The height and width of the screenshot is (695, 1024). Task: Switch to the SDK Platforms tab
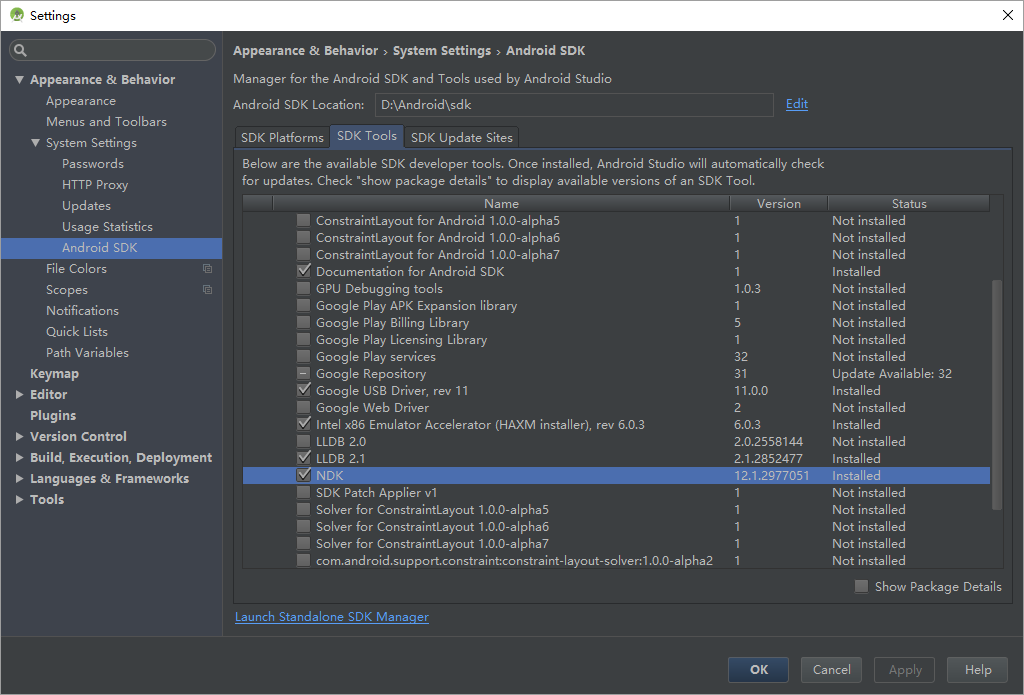[x=282, y=137]
